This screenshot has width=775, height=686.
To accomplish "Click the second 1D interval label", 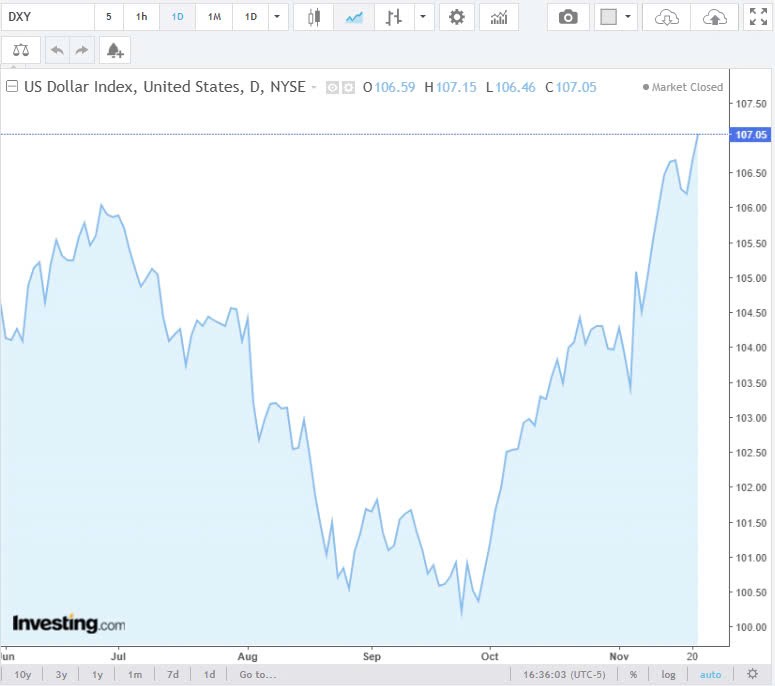I will coord(251,17).
